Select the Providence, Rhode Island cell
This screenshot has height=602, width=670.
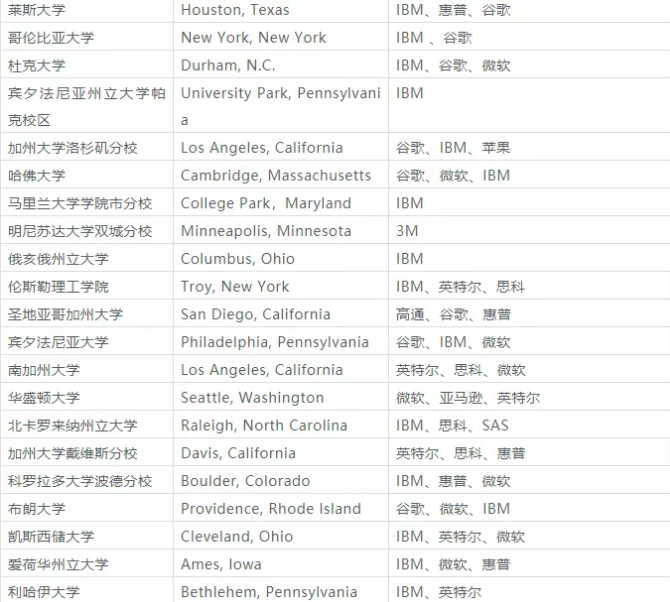click(x=270, y=509)
